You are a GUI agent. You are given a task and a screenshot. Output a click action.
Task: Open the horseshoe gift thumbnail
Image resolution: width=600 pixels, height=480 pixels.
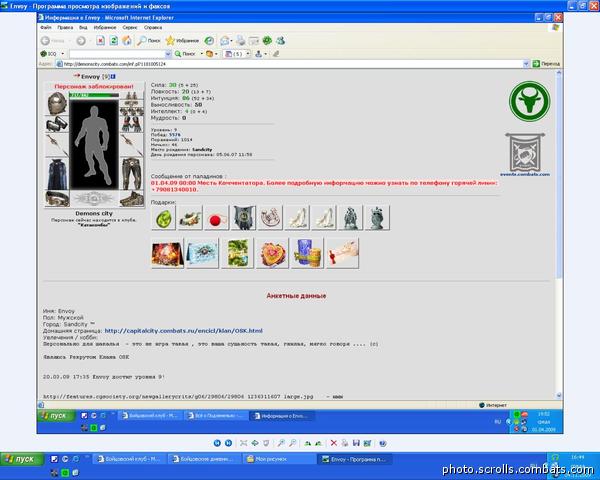pos(270,218)
